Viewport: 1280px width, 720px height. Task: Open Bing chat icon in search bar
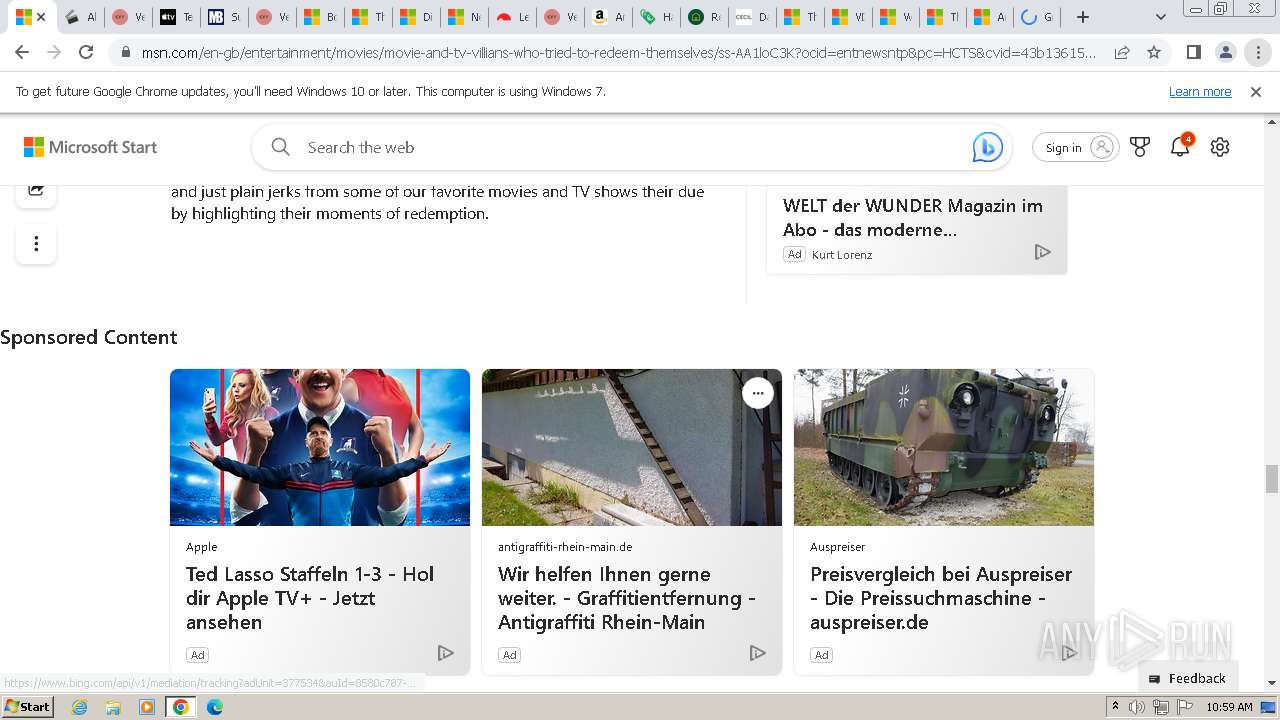(987, 147)
